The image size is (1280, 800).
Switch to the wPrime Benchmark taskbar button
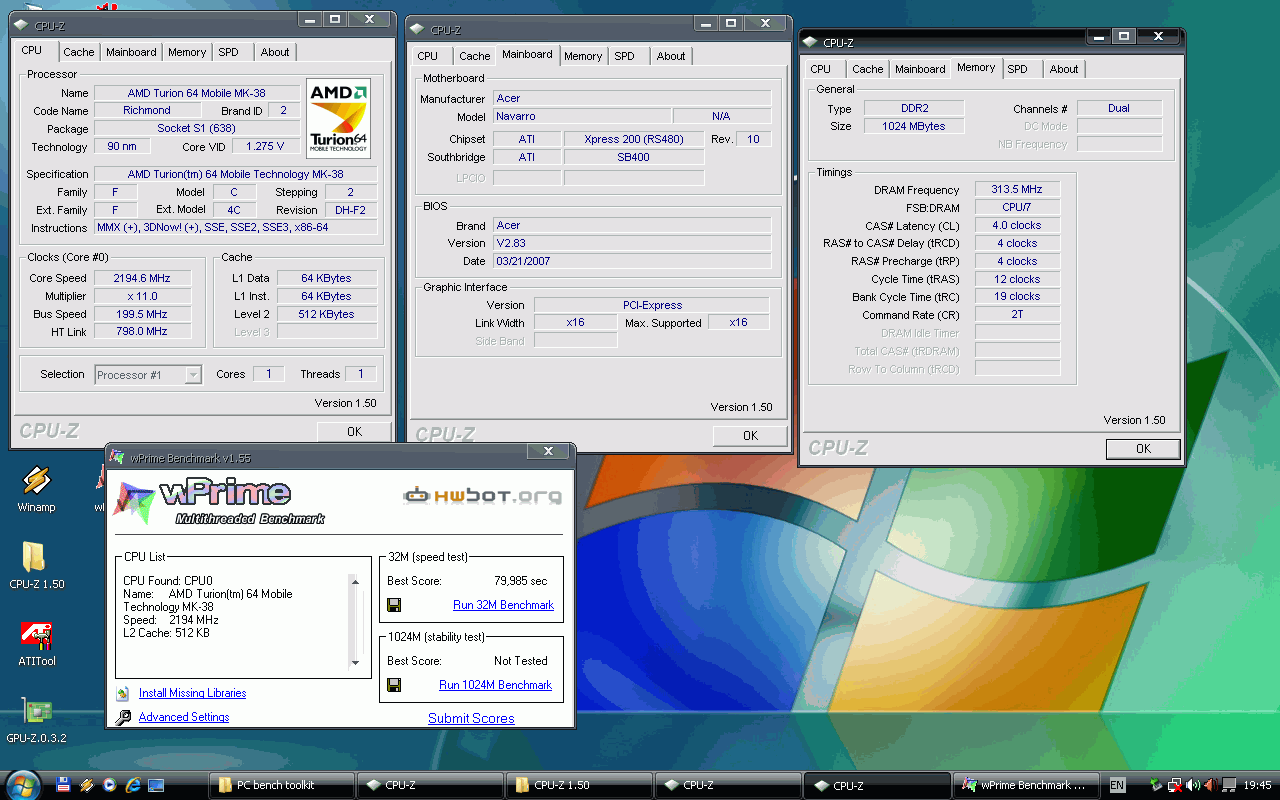[x=1025, y=785]
